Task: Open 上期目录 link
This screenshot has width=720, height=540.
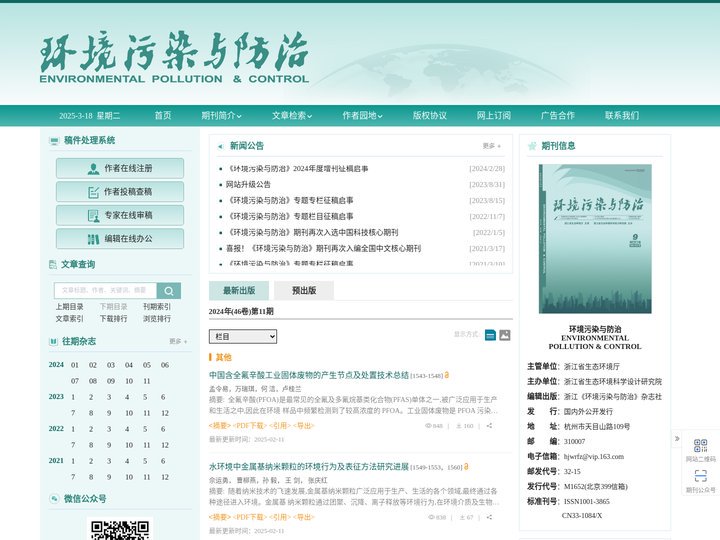Action: pyautogui.click(x=70, y=307)
